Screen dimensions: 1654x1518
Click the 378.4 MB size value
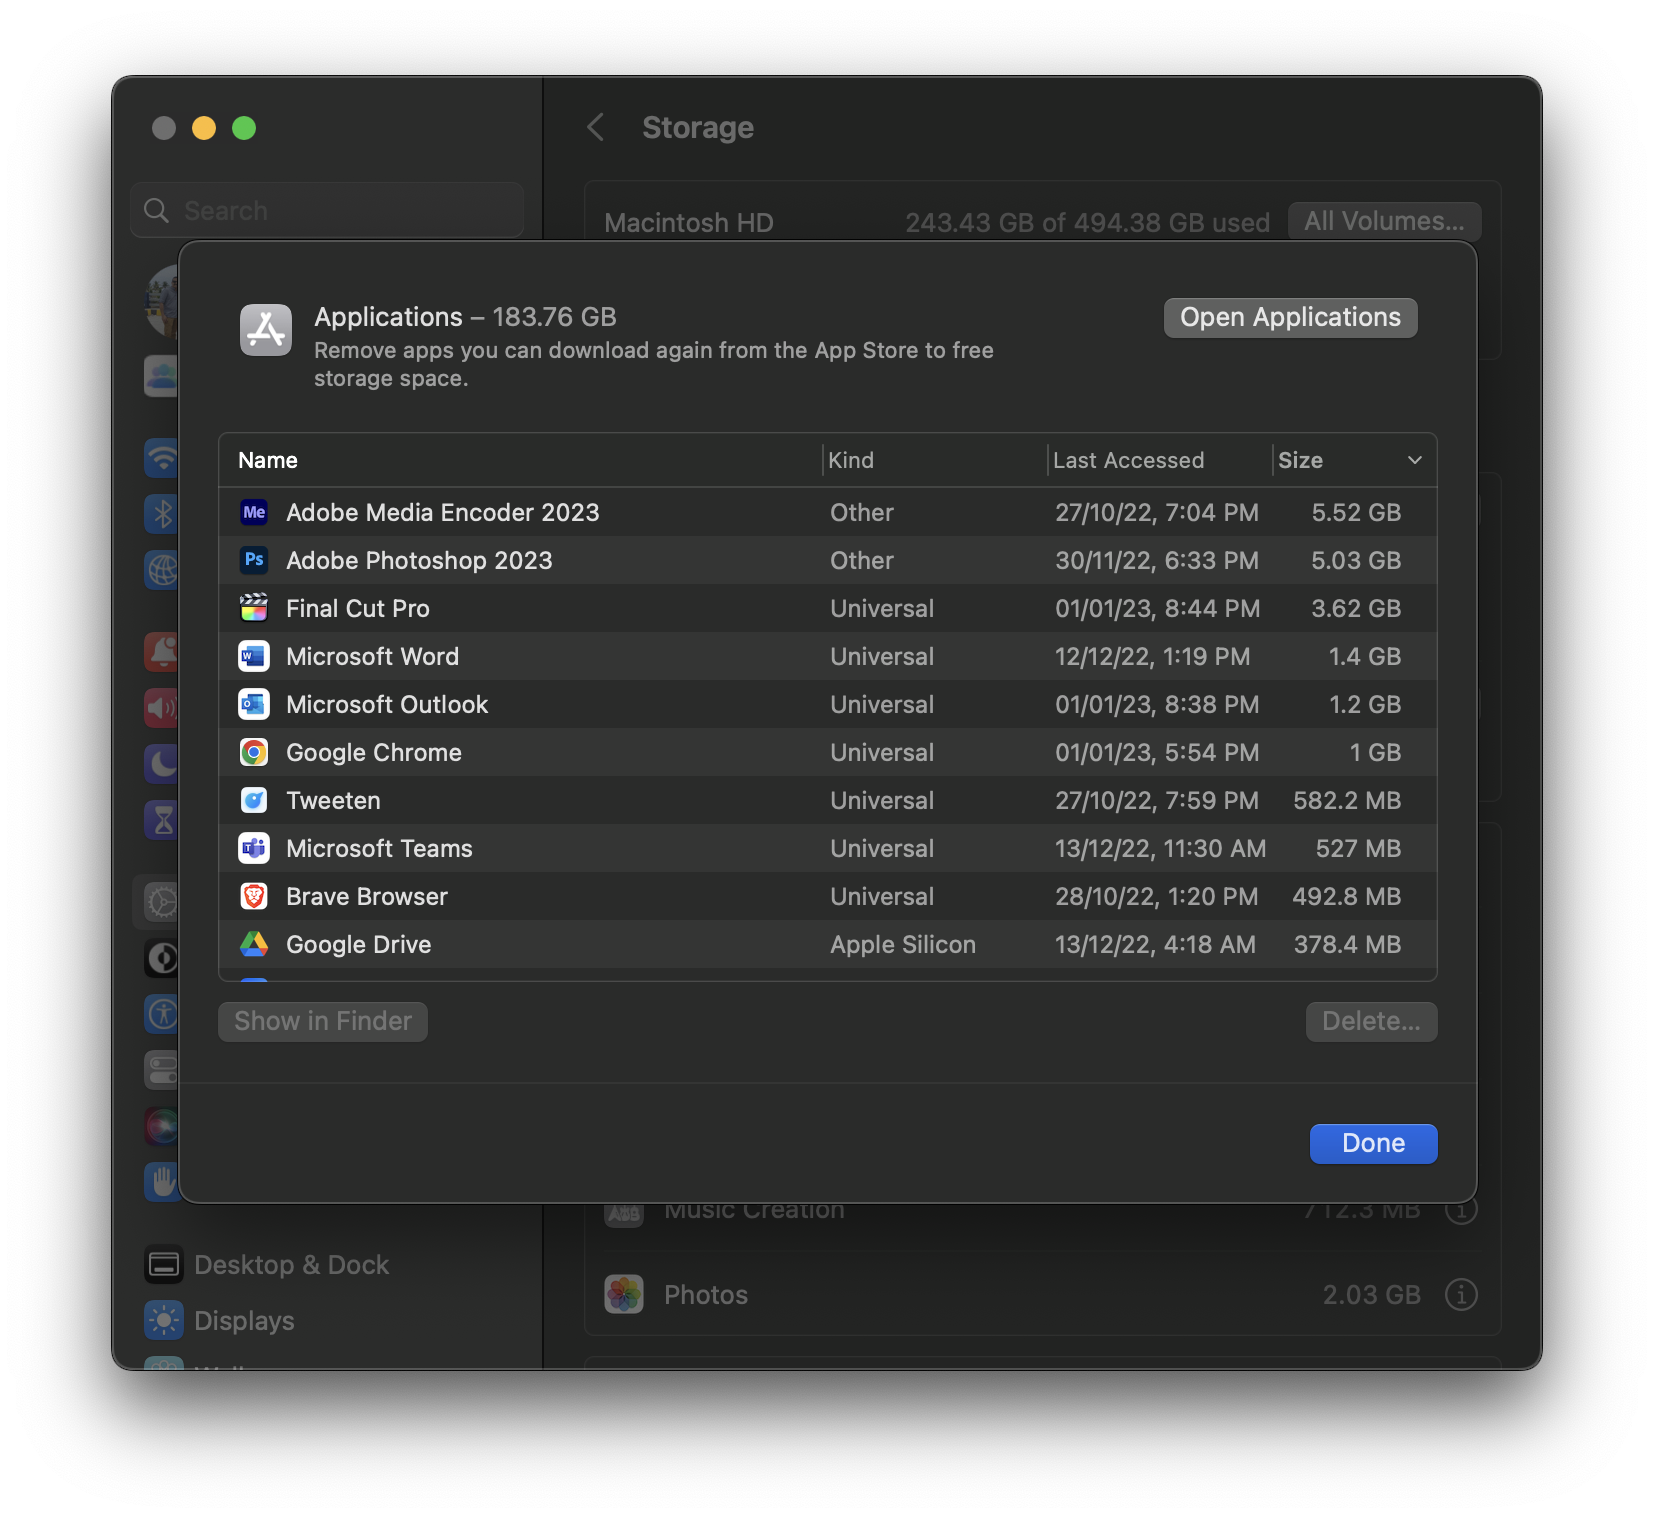pyautogui.click(x=1347, y=944)
